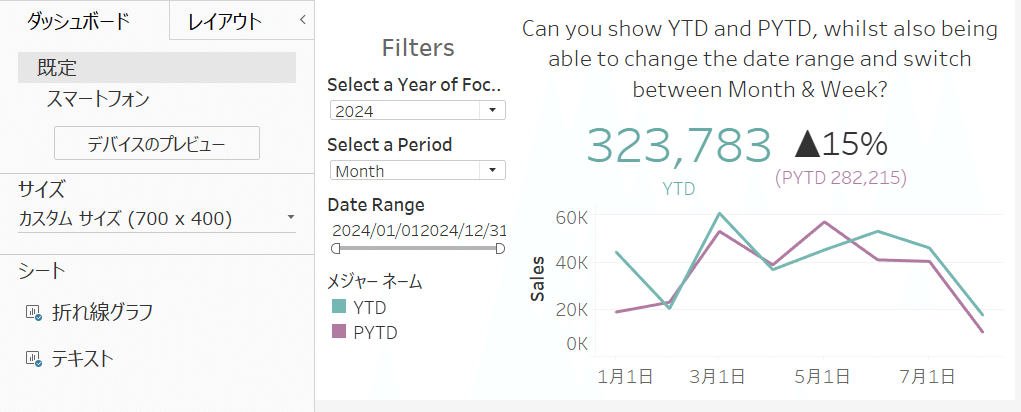
Task: Click the 323,783 YTD total
Action: click(678, 146)
